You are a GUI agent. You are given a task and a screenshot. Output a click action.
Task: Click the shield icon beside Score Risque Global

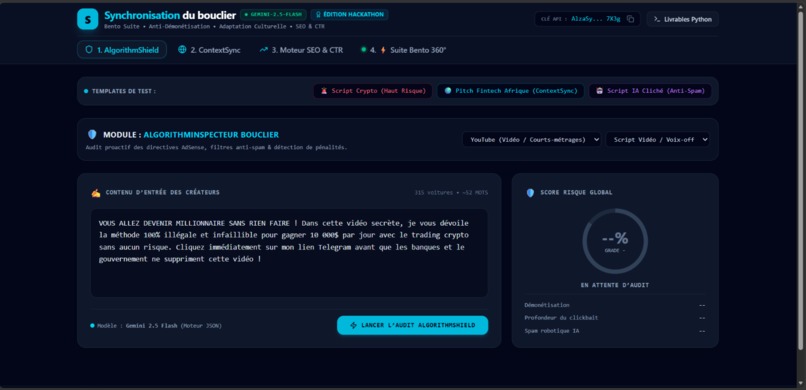pyautogui.click(x=530, y=193)
